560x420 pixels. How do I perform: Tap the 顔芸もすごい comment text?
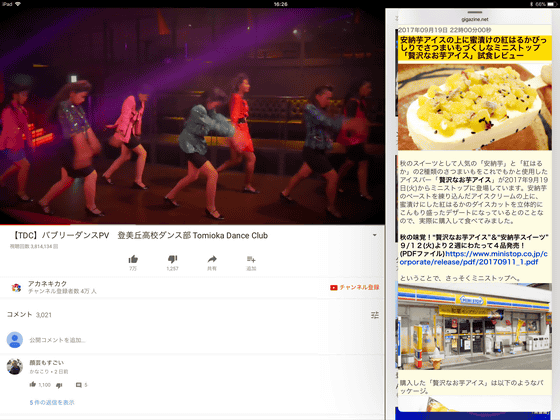(46, 362)
